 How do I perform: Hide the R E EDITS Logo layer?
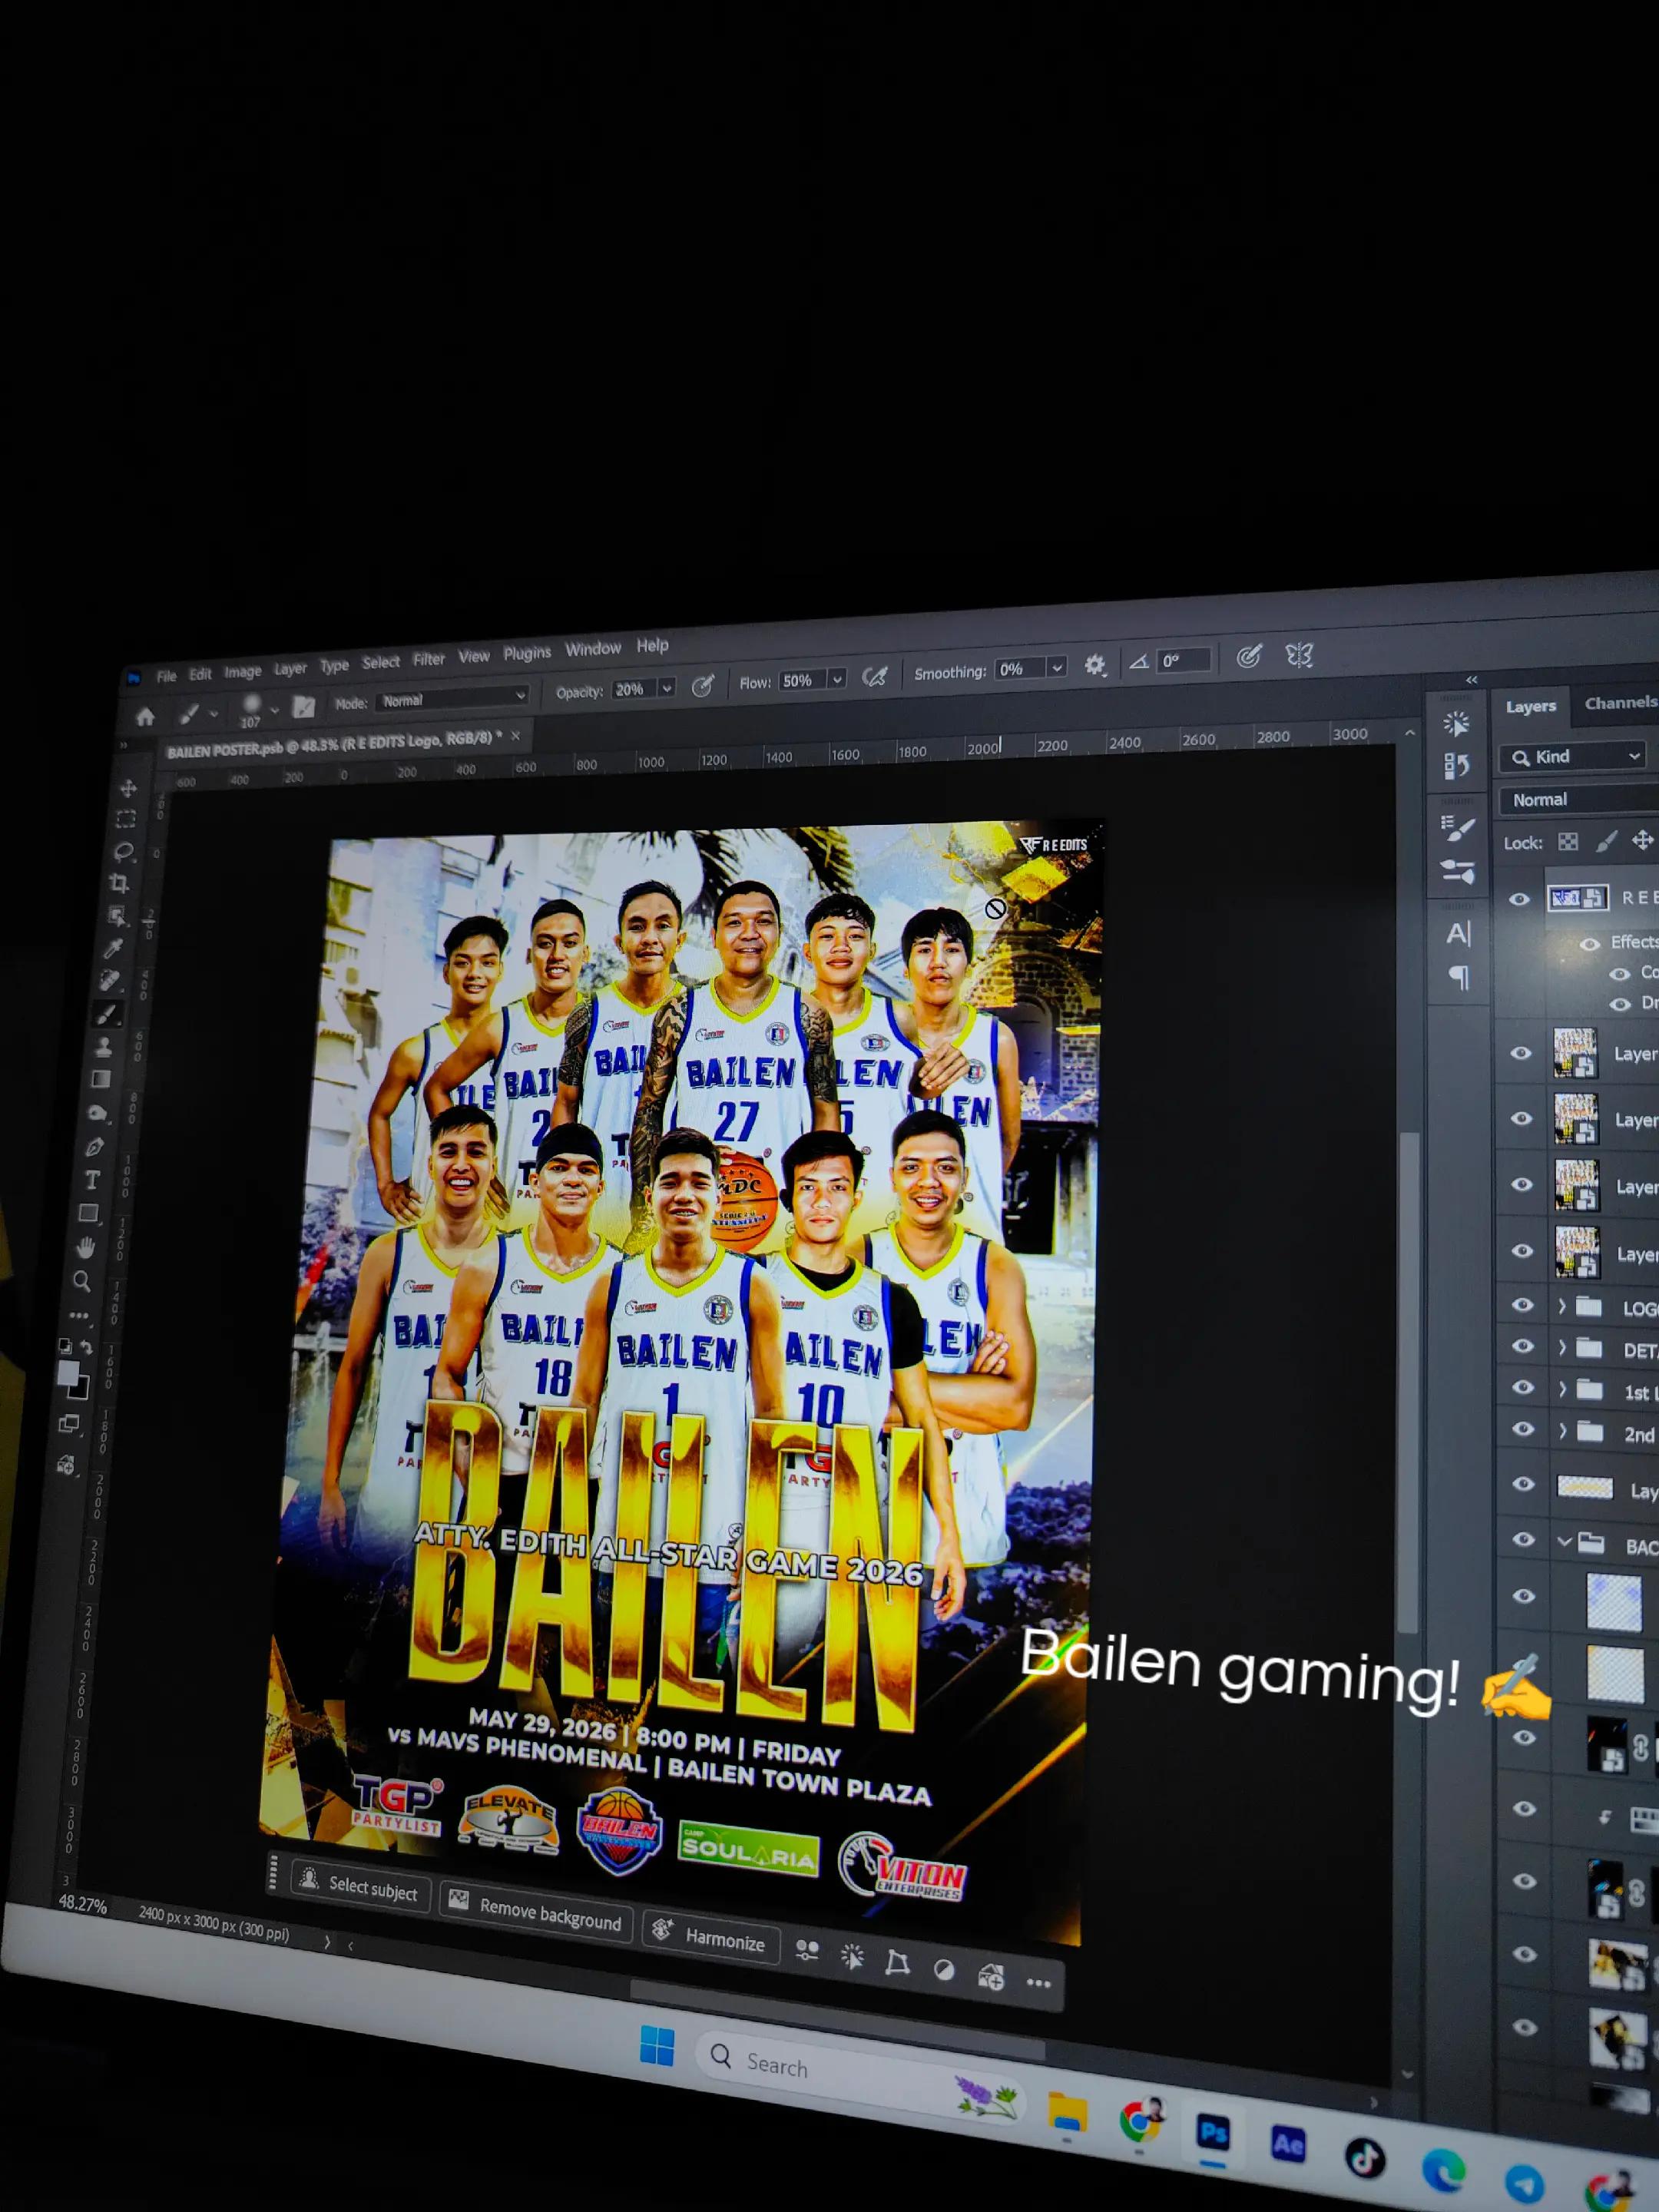point(1519,899)
